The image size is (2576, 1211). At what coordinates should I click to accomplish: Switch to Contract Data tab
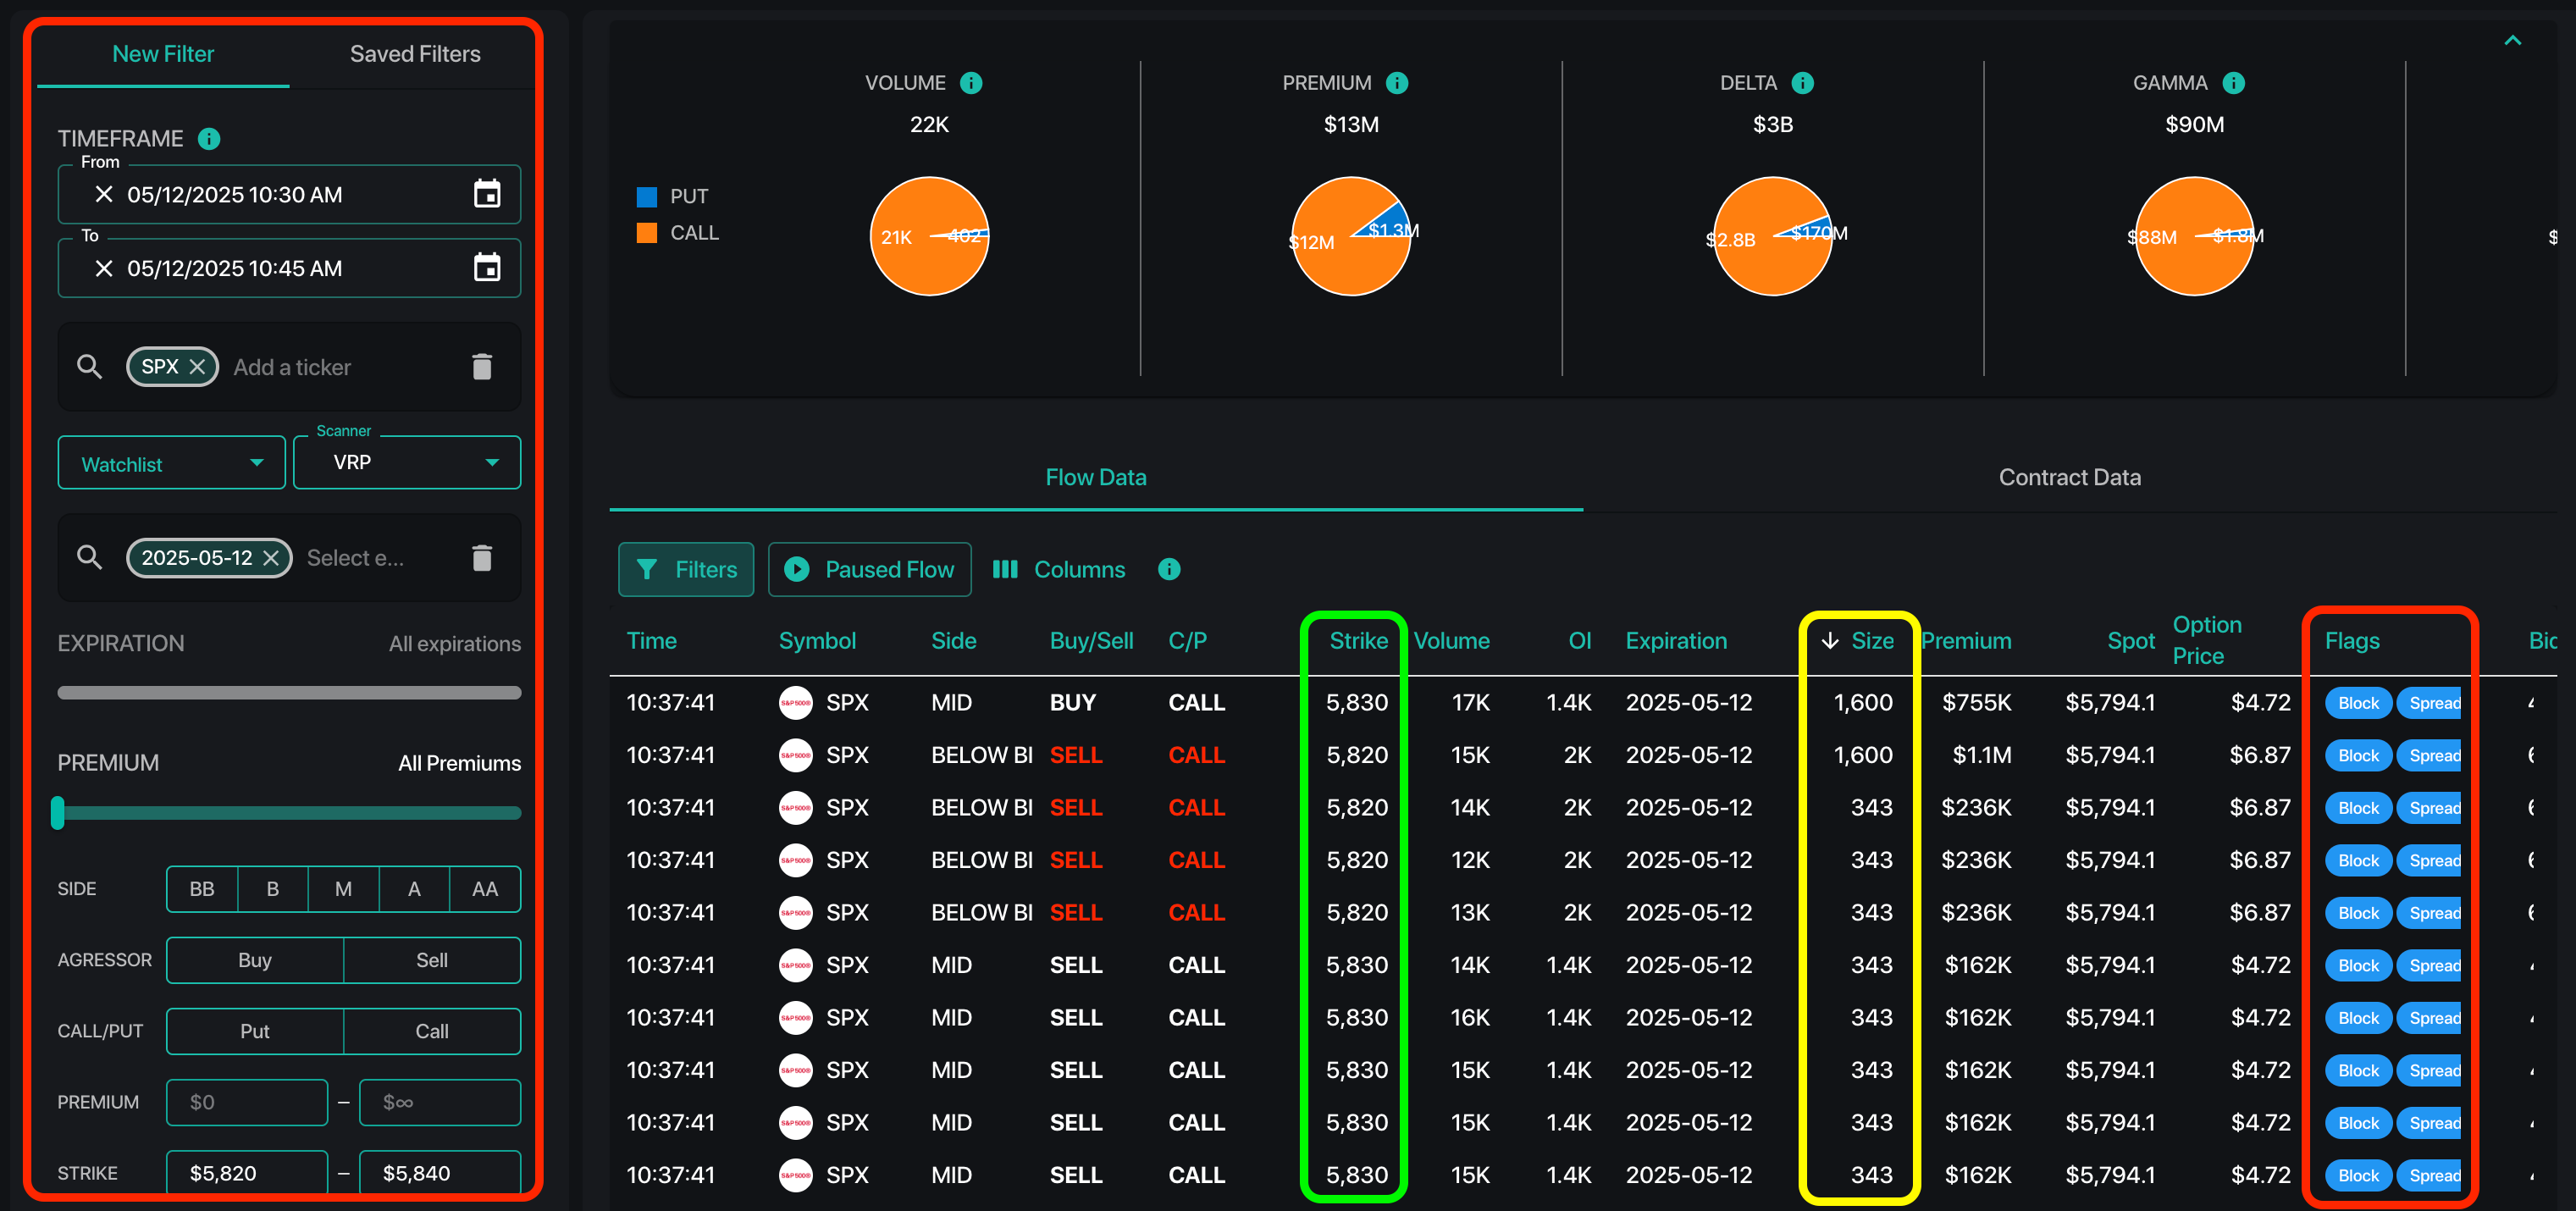click(x=2069, y=478)
